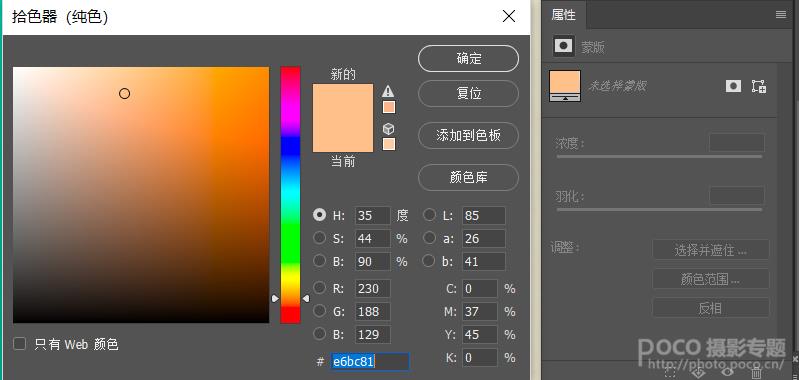The height and width of the screenshot is (380, 799).
Task: Open the Properties panel menu icon
Action: (x=781, y=15)
